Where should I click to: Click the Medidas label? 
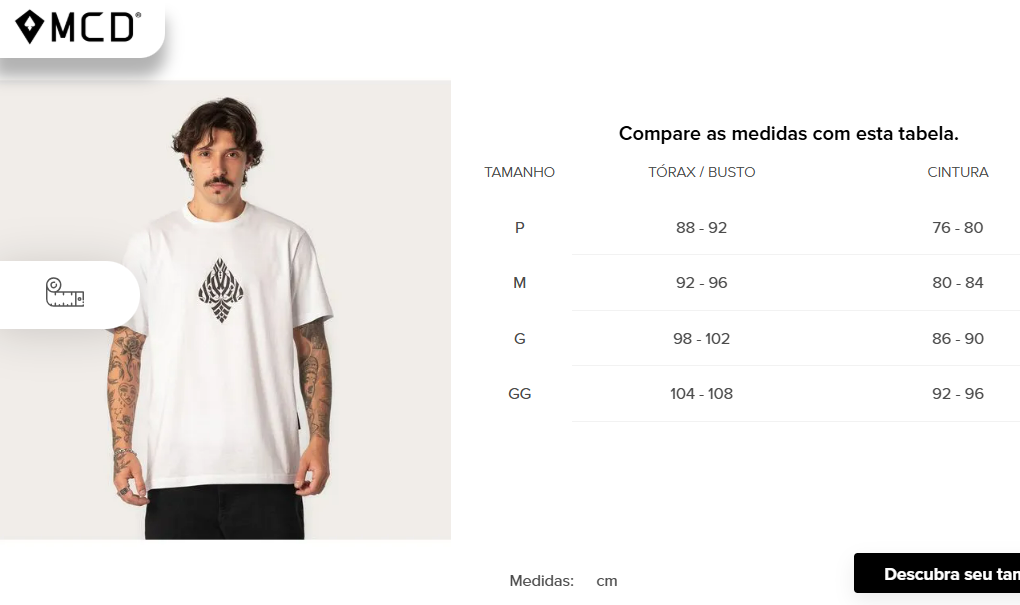coord(541,581)
